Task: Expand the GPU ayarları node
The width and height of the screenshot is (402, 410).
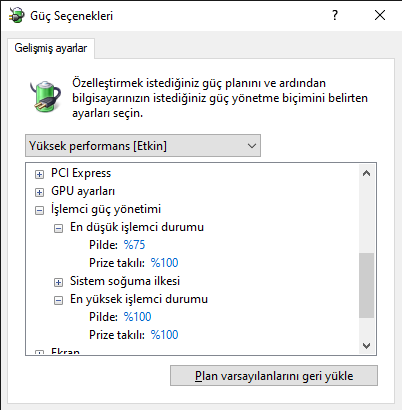Action: 39,192
